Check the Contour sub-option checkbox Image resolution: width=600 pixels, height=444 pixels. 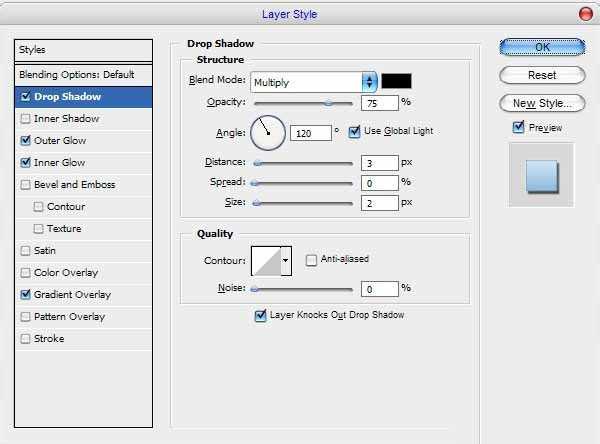coord(38,207)
